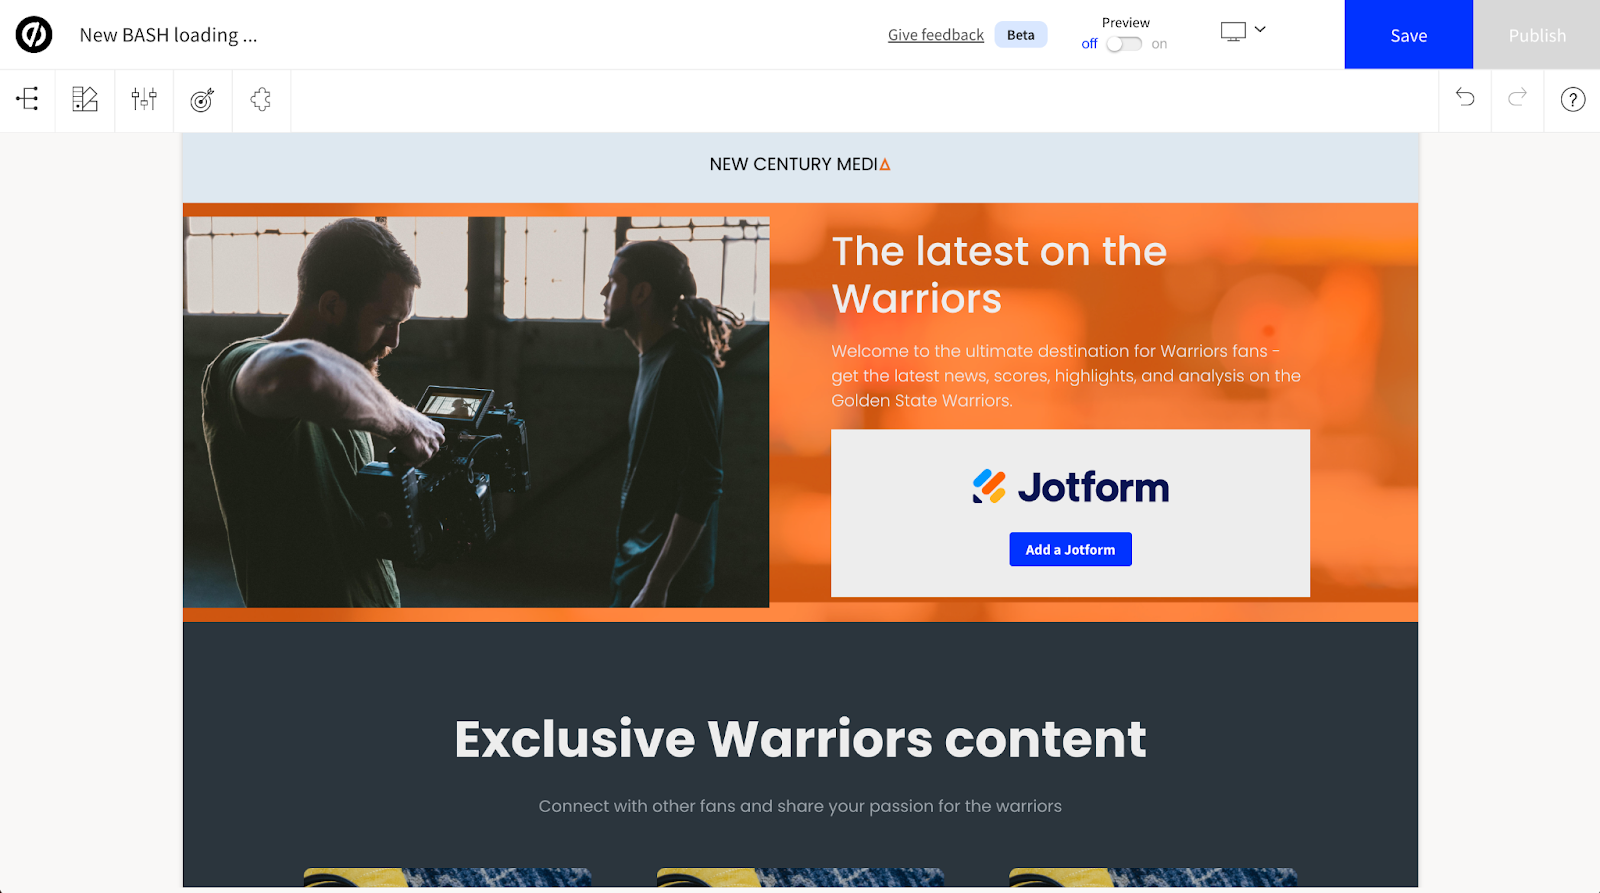This screenshot has width=1600, height=893.
Task: Click the undo arrow icon
Action: tap(1465, 97)
